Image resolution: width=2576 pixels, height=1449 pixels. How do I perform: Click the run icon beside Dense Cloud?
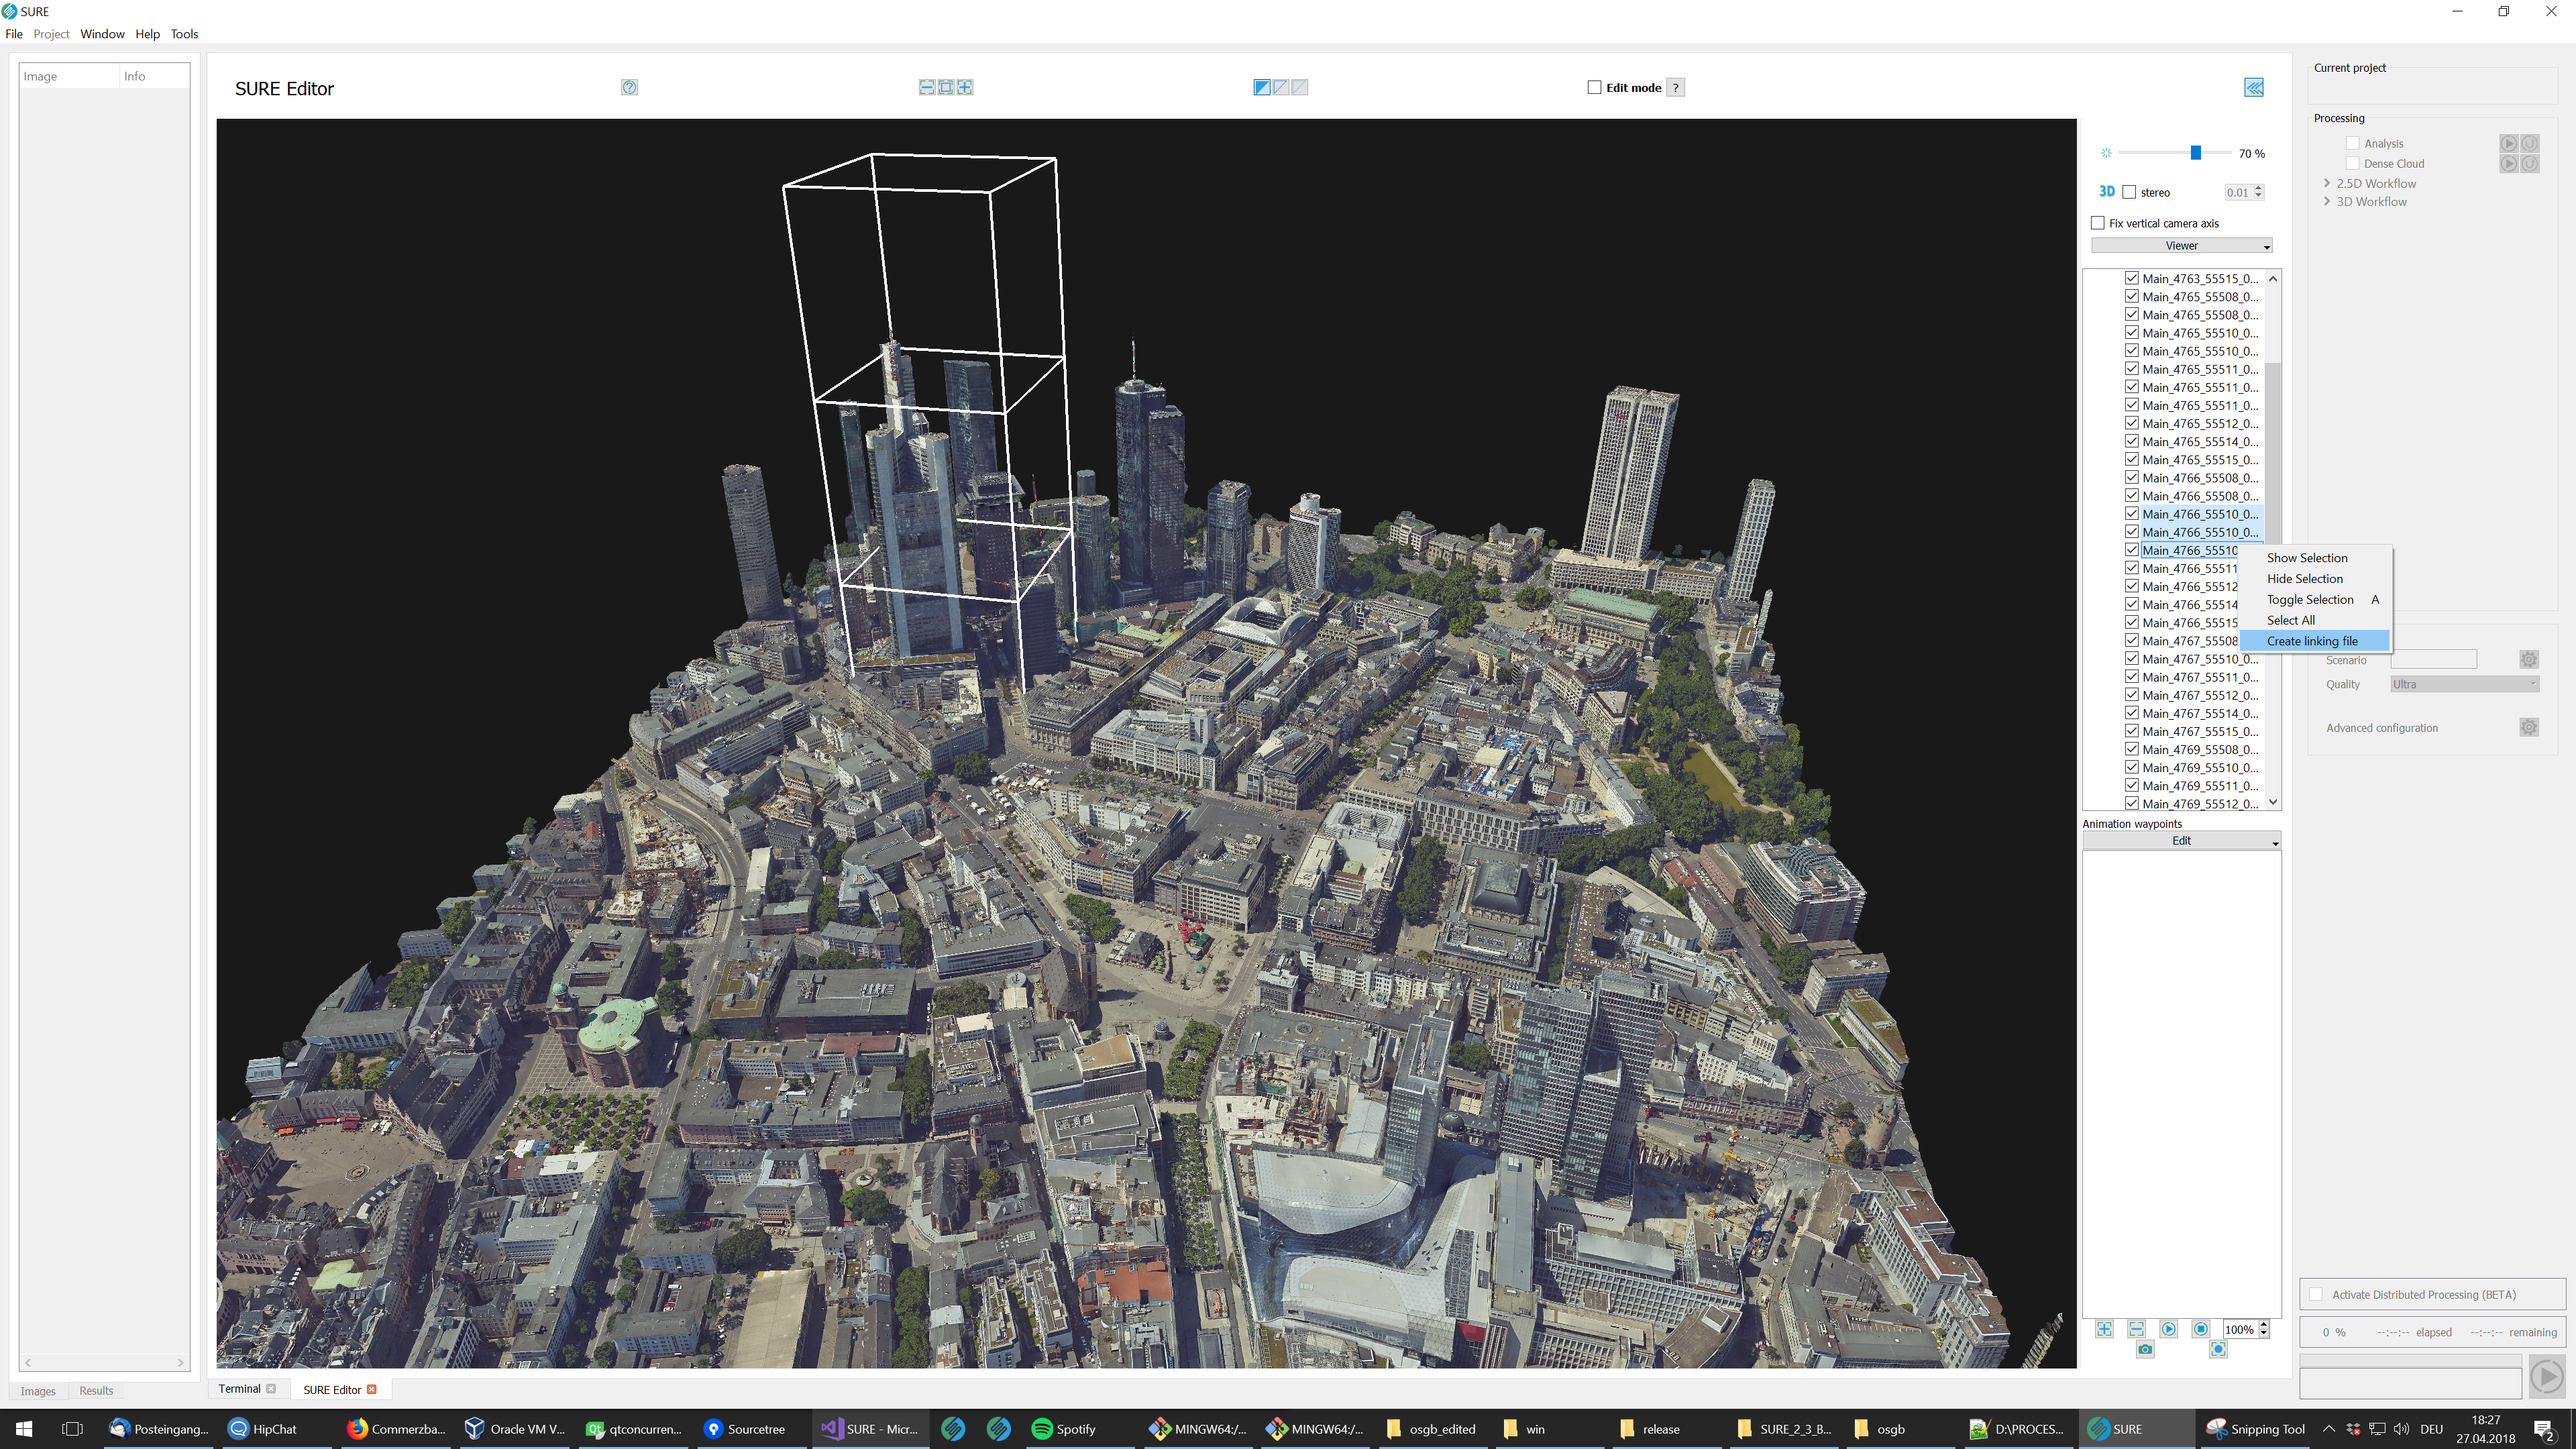[x=2509, y=164]
